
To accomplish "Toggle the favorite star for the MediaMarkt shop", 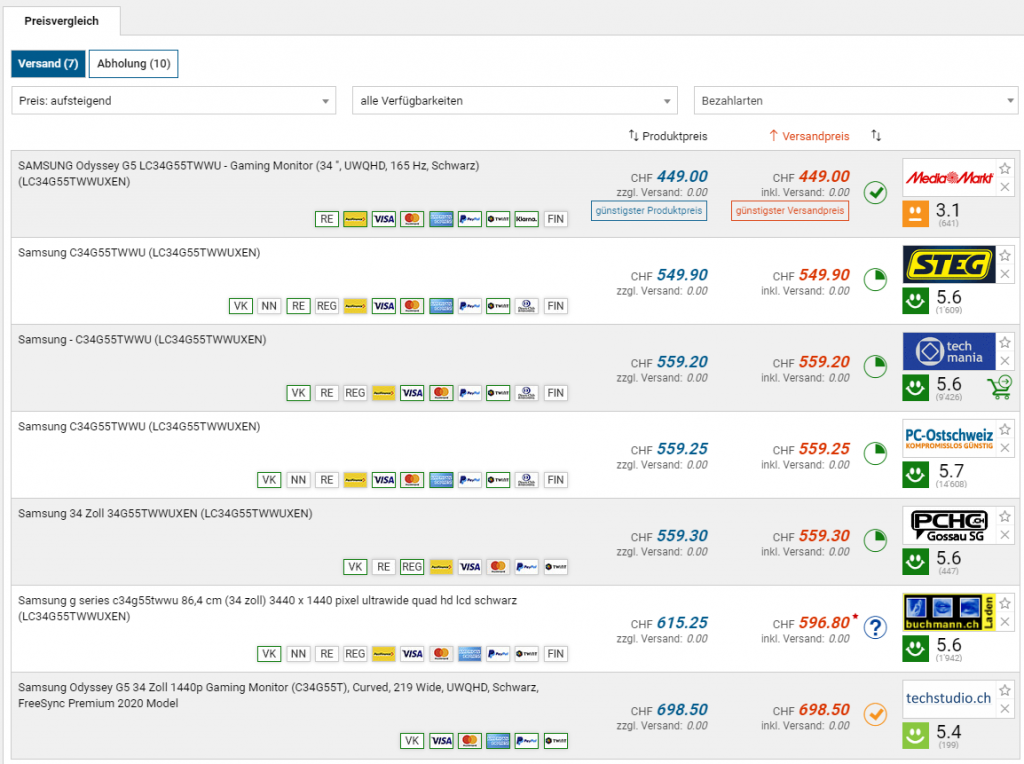I will 1005,168.
